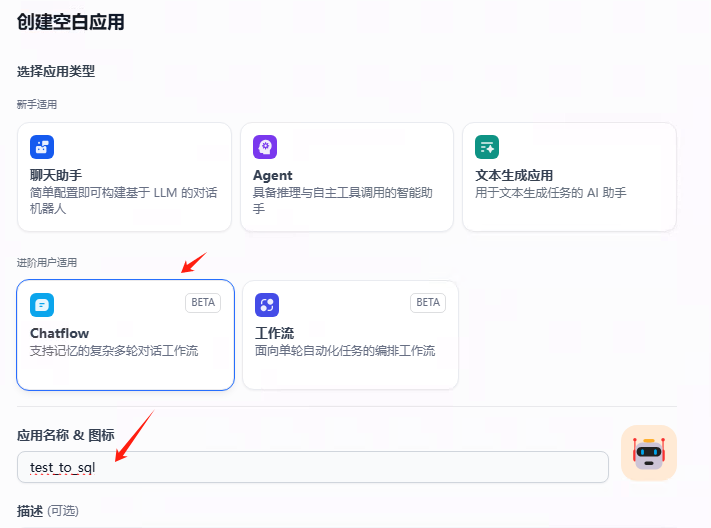Viewport: 711px width, 528px height.
Task: Click the 描述 (可选) label
Action: [x=48, y=511]
